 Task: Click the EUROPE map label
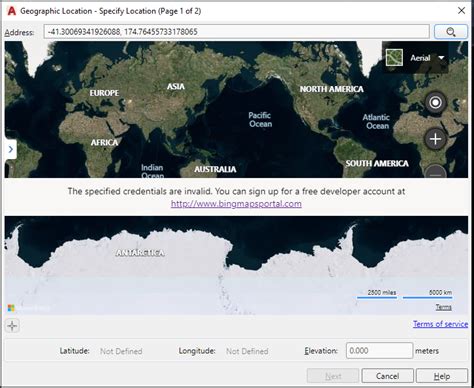tap(104, 93)
